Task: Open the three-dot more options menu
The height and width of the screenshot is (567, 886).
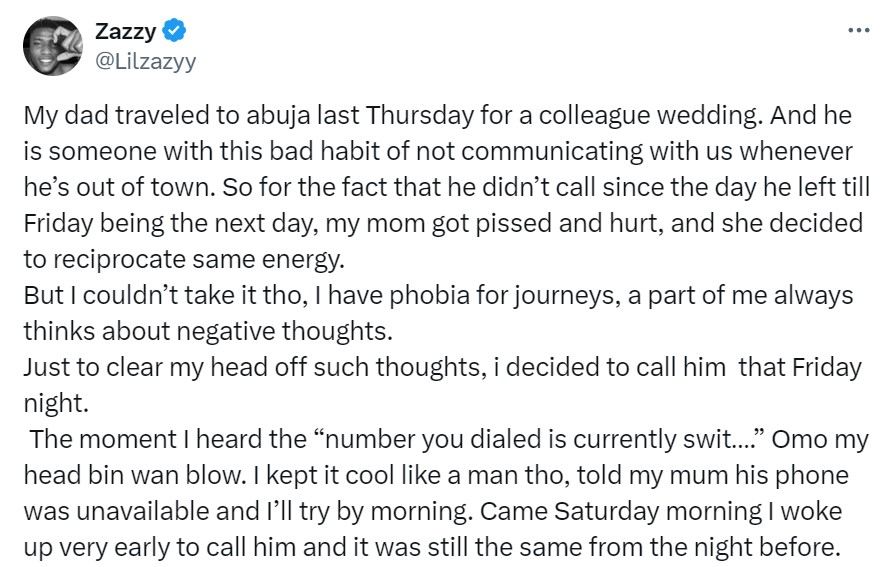Action: pos(857,30)
